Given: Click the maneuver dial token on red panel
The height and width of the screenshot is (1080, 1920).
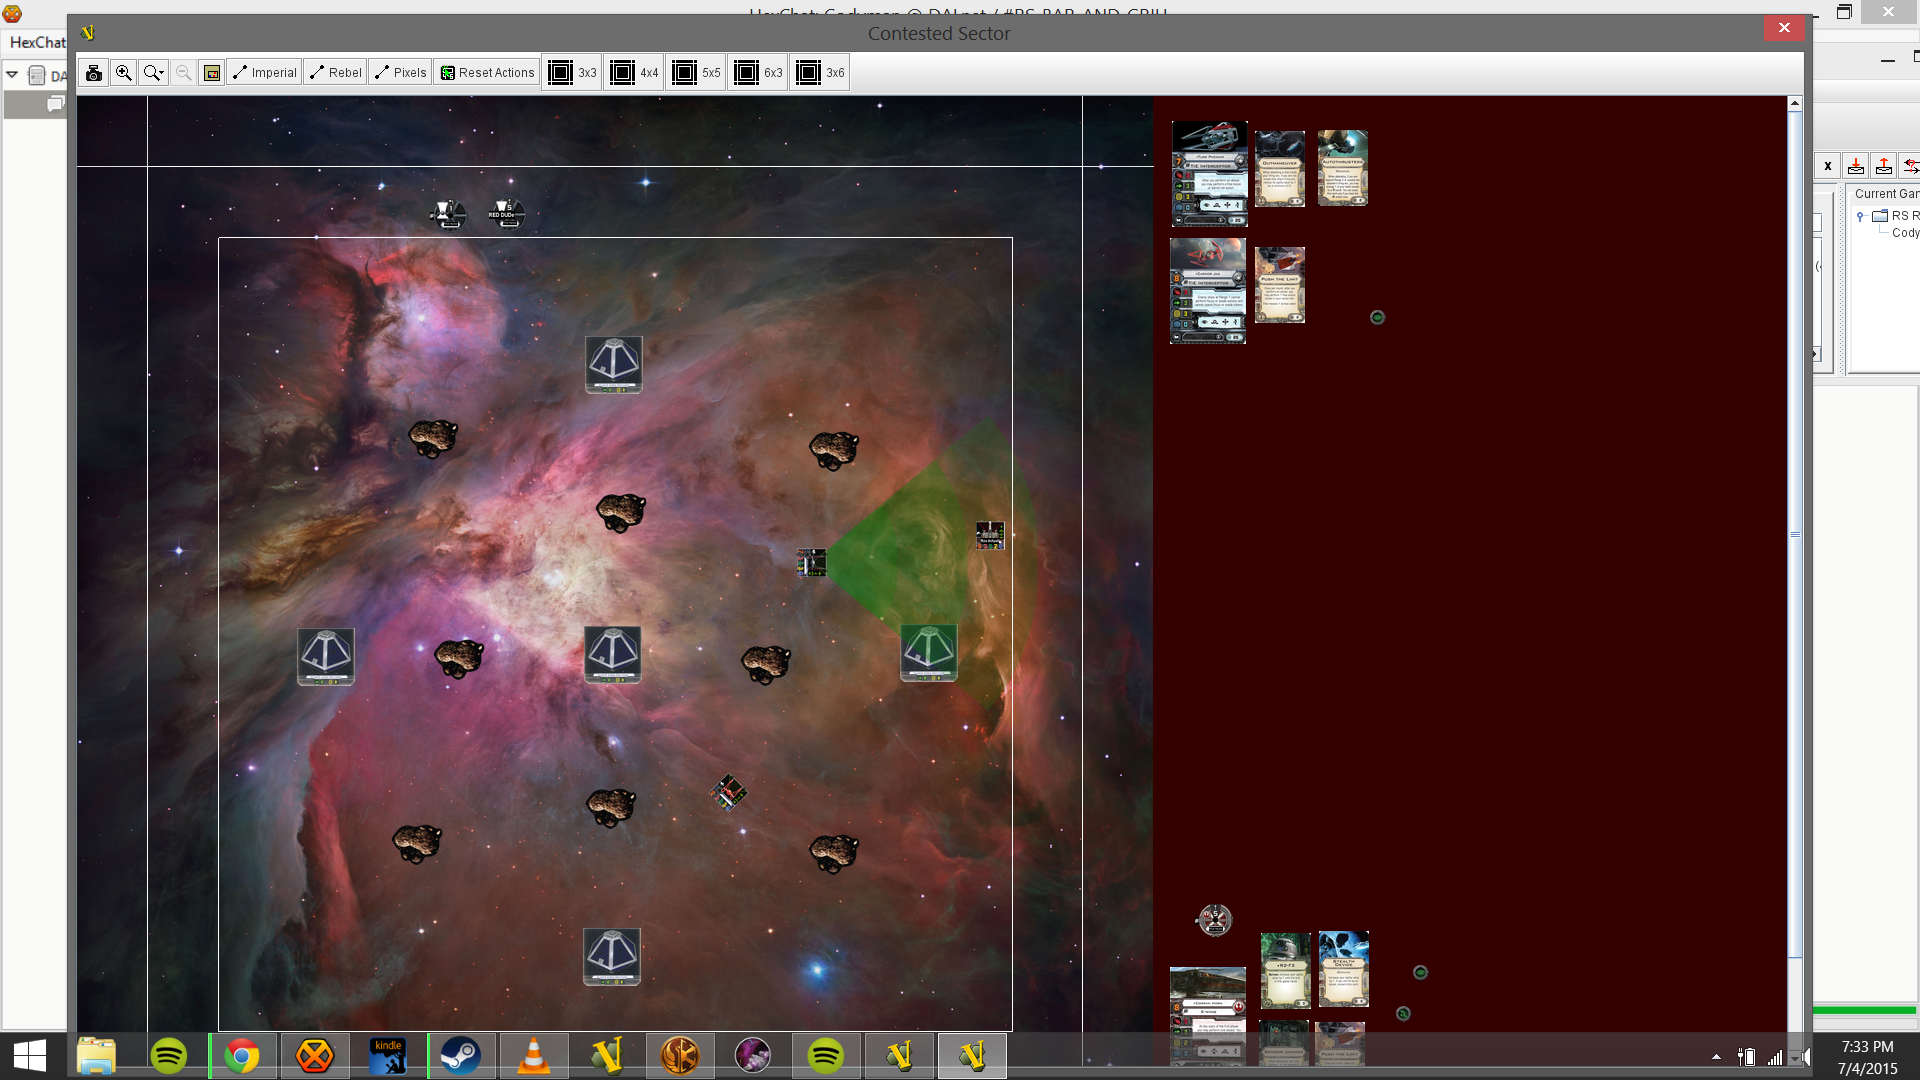Looking at the screenshot, I should coord(1215,920).
